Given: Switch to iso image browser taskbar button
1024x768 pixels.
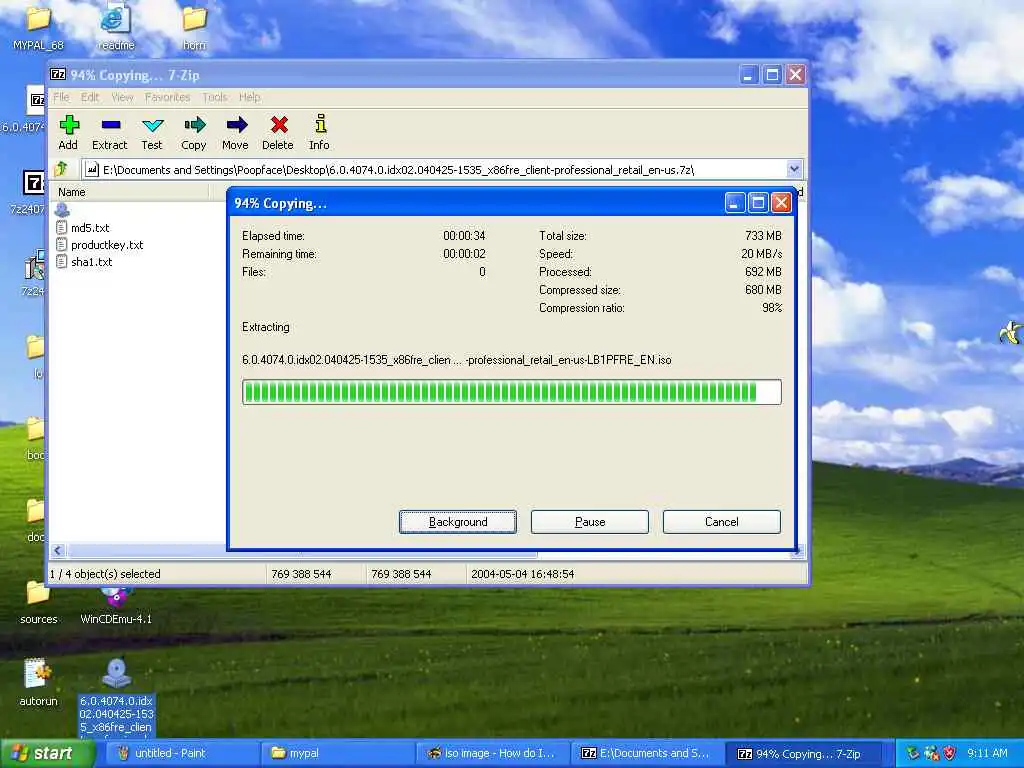Looking at the screenshot, I should click(492, 753).
